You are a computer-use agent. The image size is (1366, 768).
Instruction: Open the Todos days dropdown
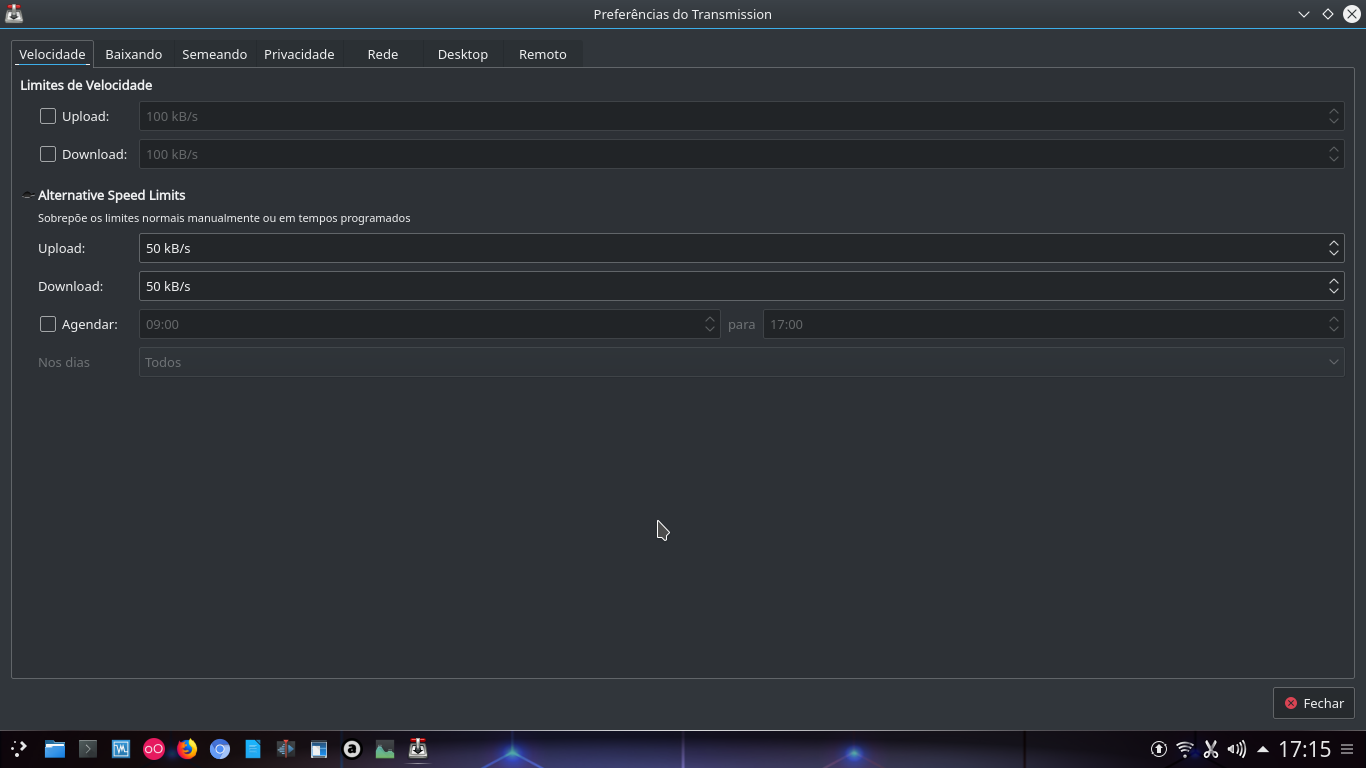[740, 362]
